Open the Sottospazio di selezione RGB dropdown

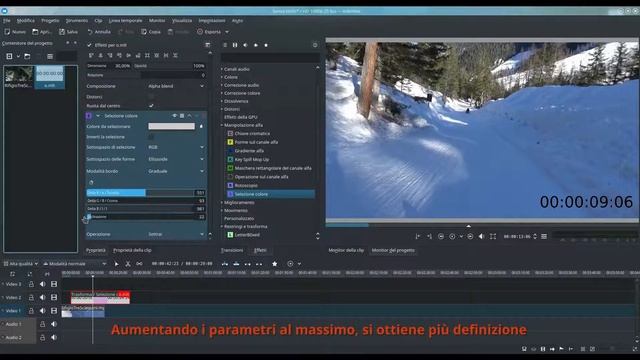(x=176, y=147)
